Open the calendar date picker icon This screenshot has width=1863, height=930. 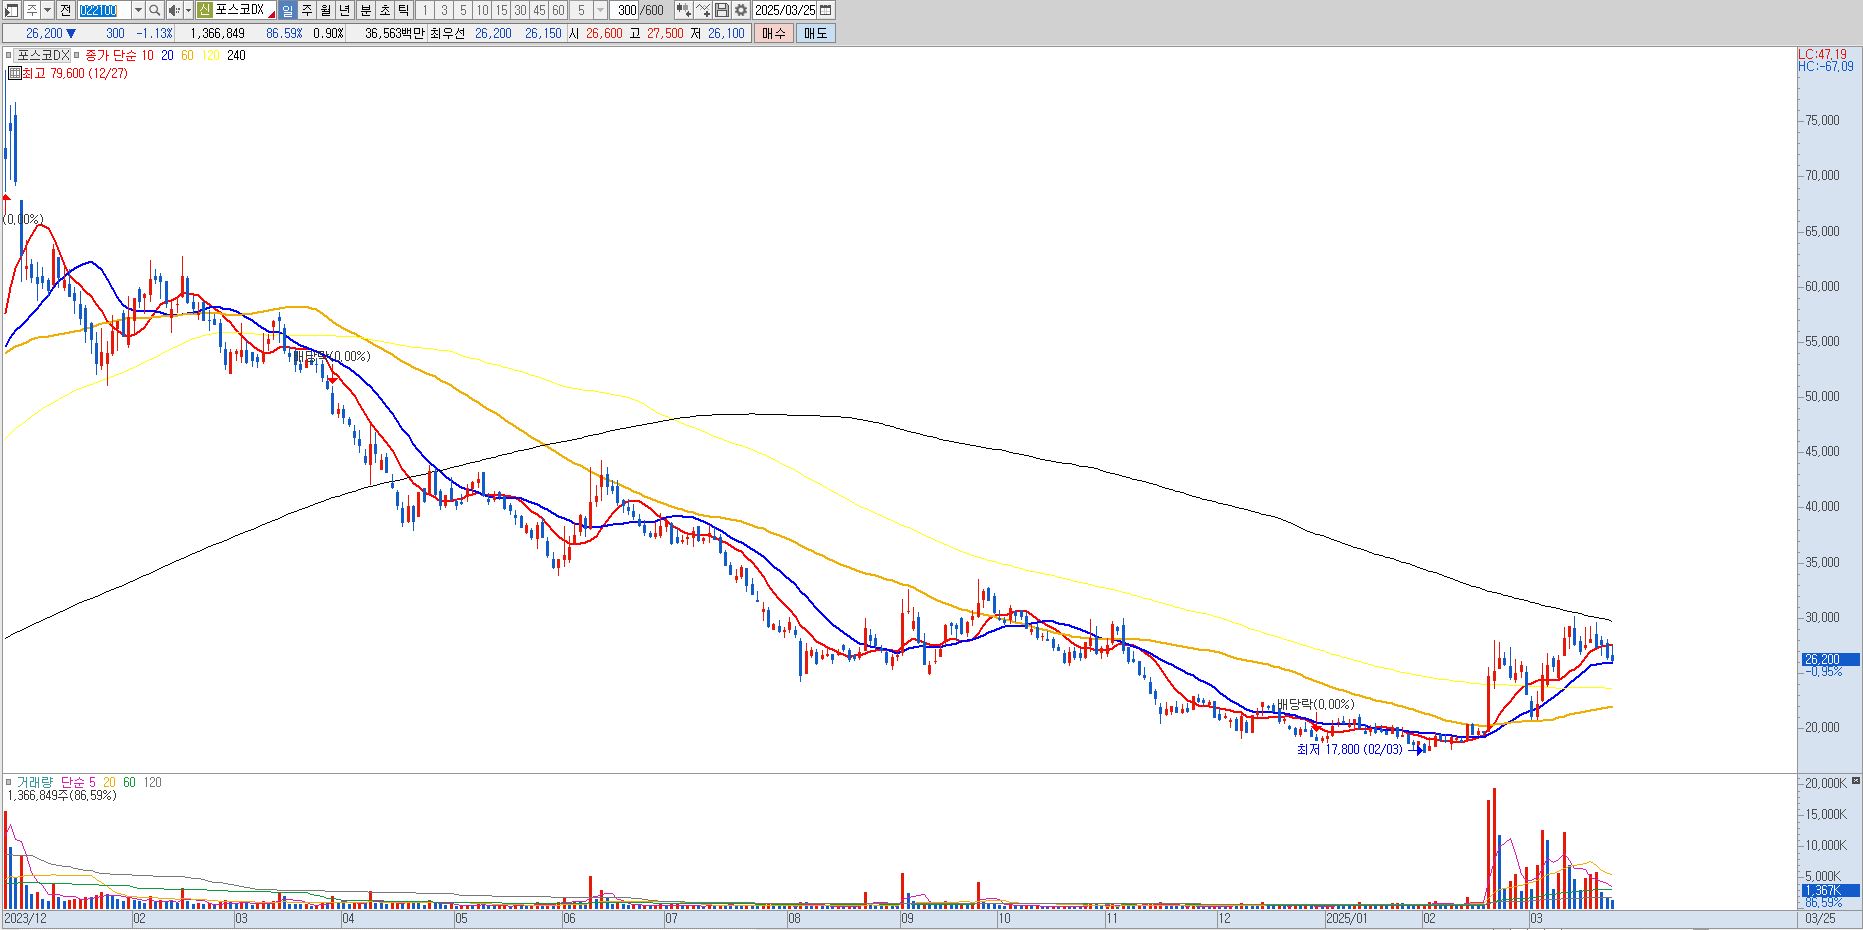[825, 10]
